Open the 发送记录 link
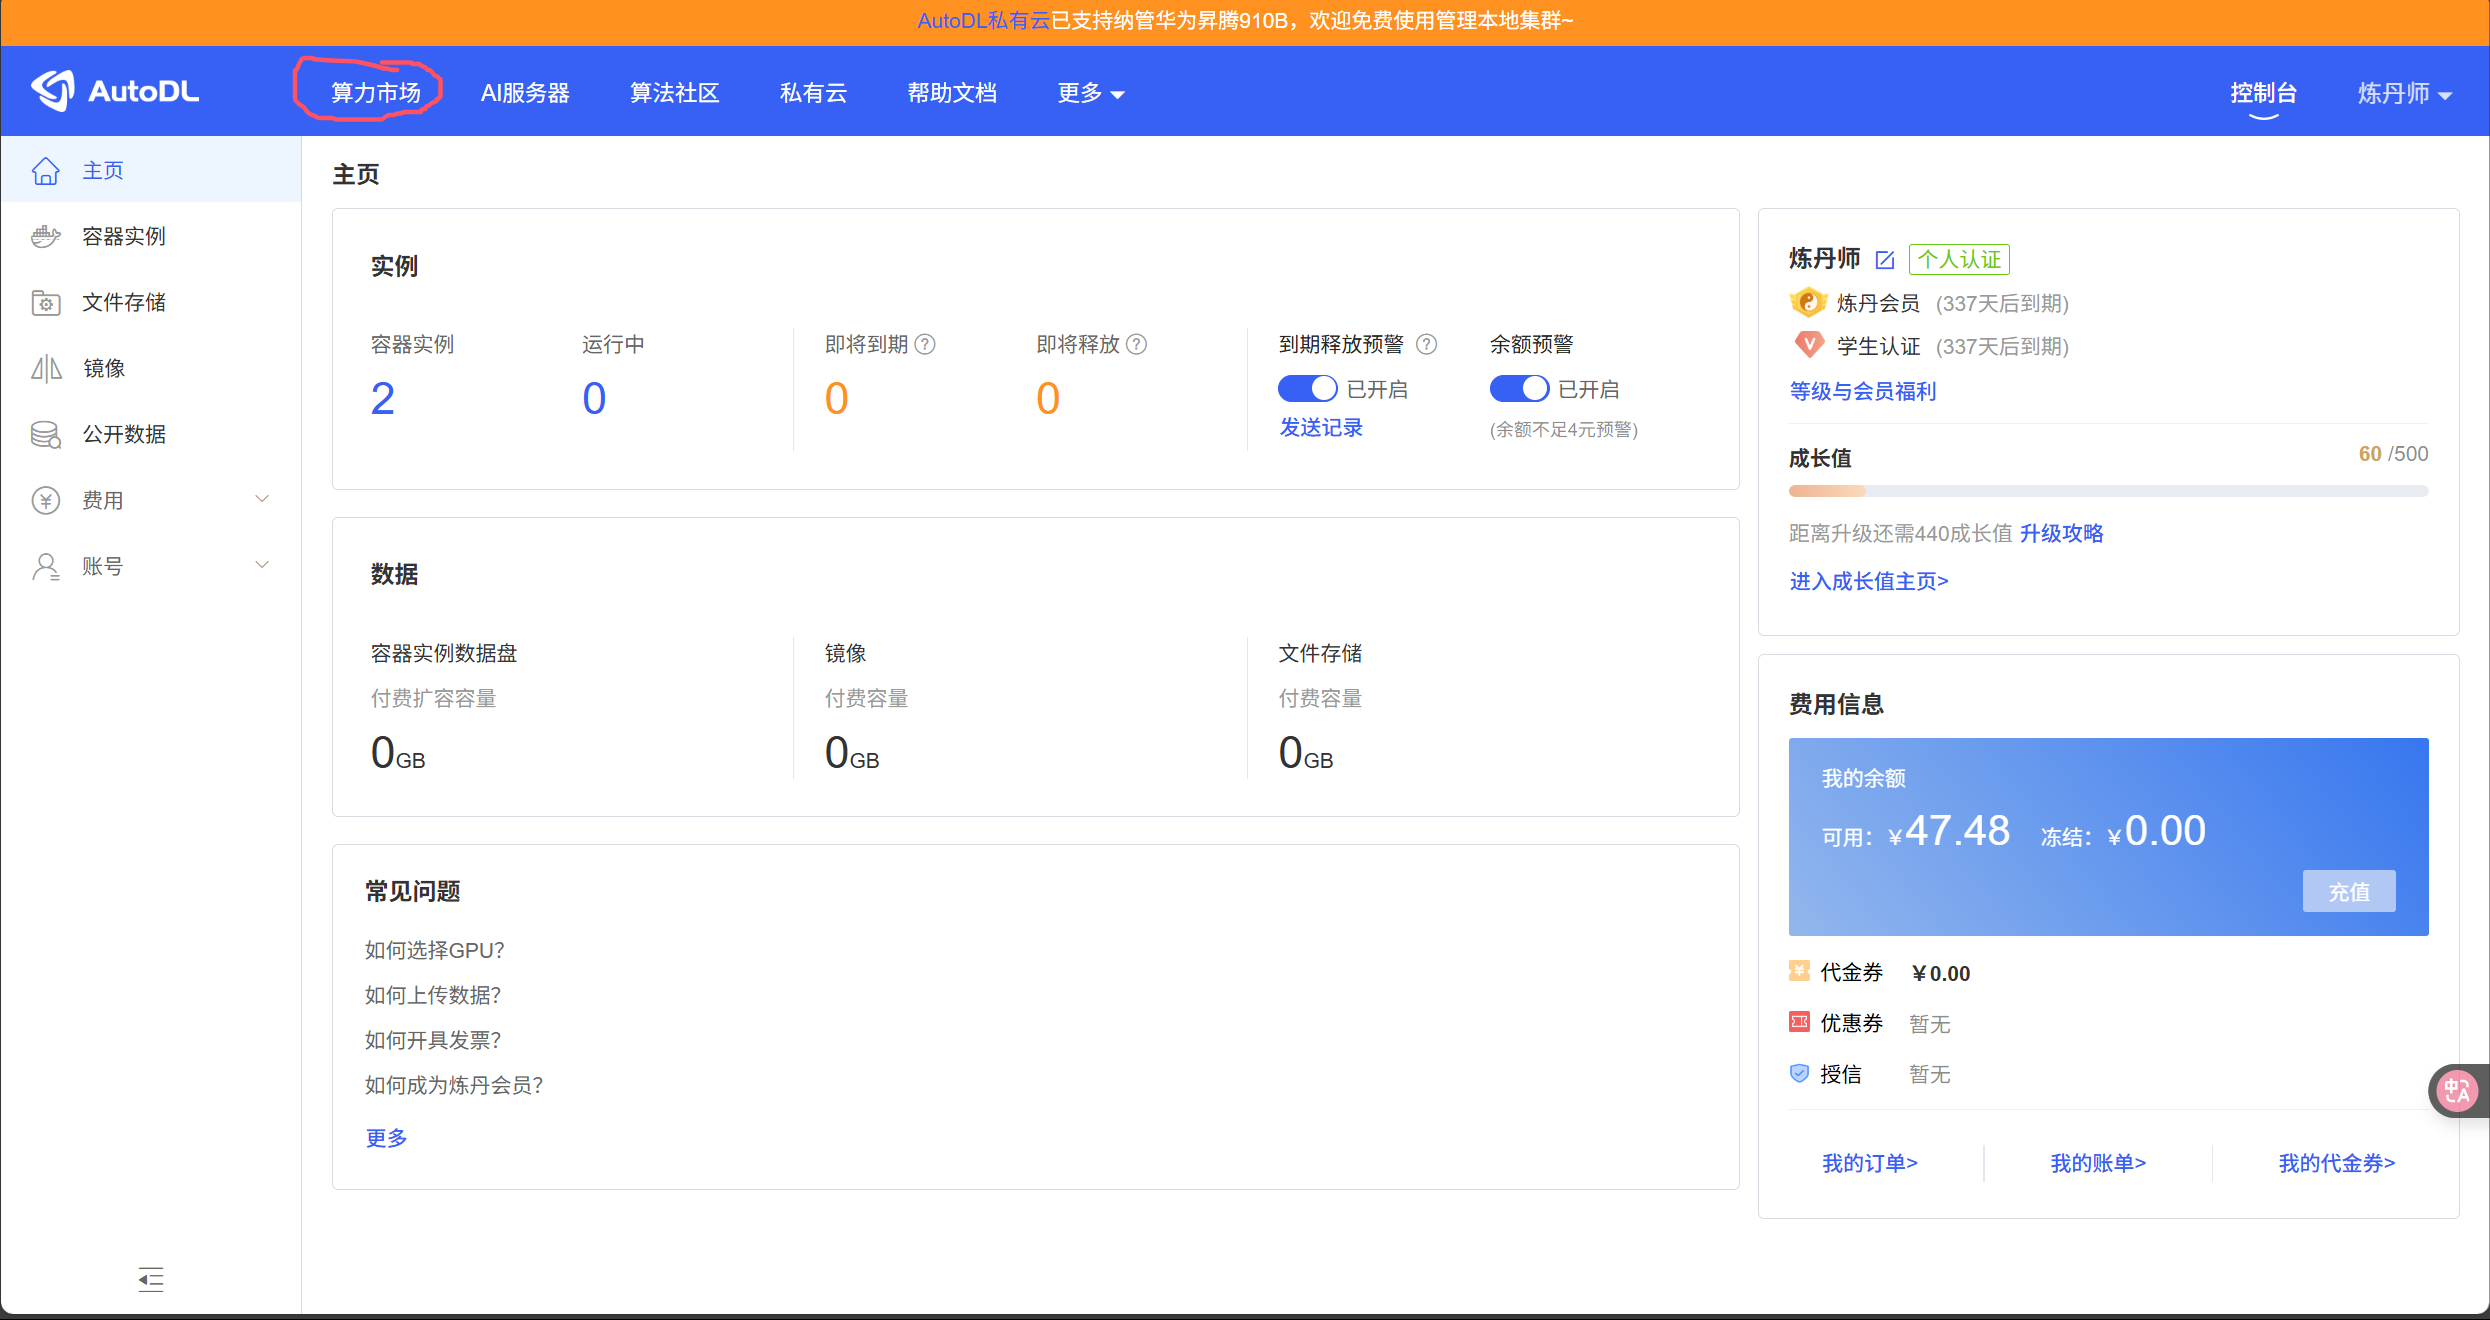This screenshot has width=2490, height=1320. 1321,428
